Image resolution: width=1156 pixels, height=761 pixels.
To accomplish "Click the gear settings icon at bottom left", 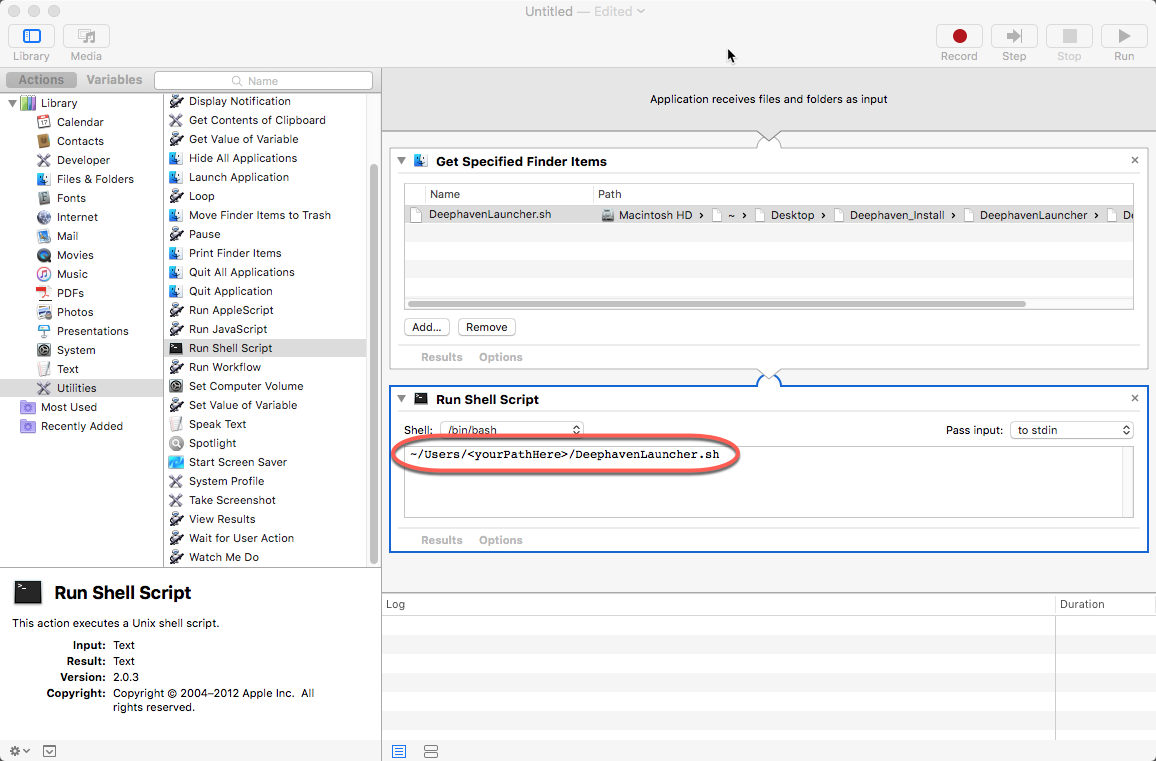I will point(19,751).
